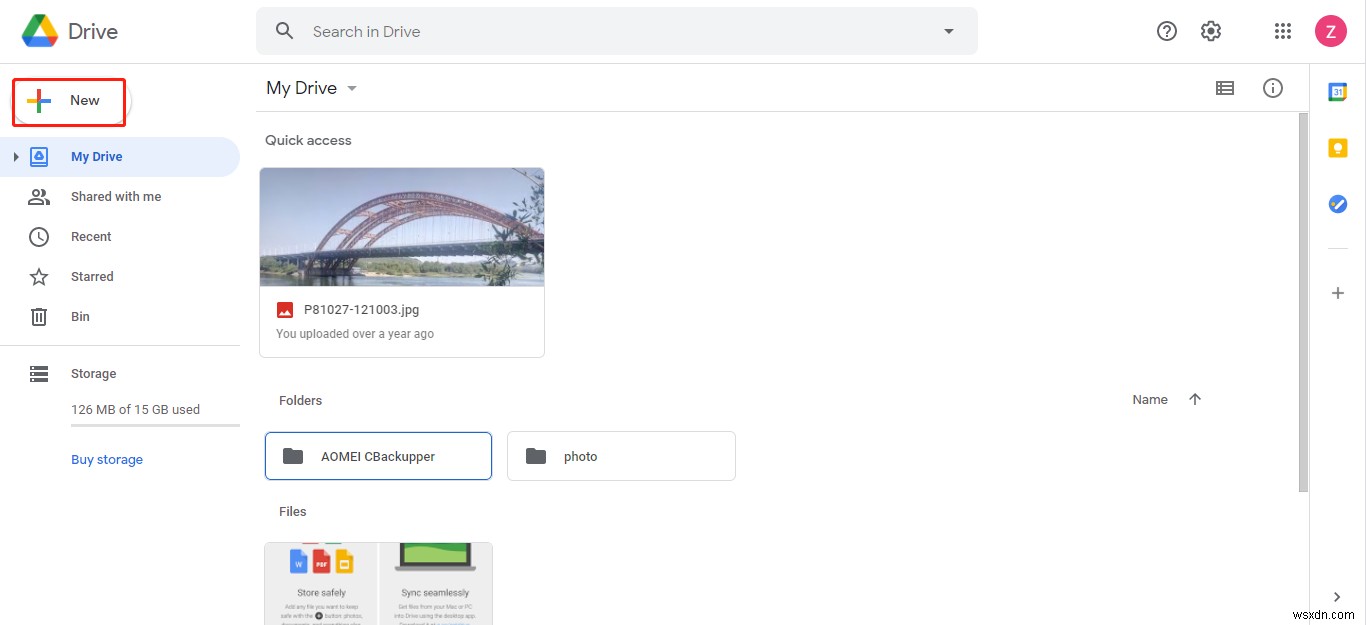
Task: Expand the My Drive tree arrow
Action: pyautogui.click(x=16, y=157)
